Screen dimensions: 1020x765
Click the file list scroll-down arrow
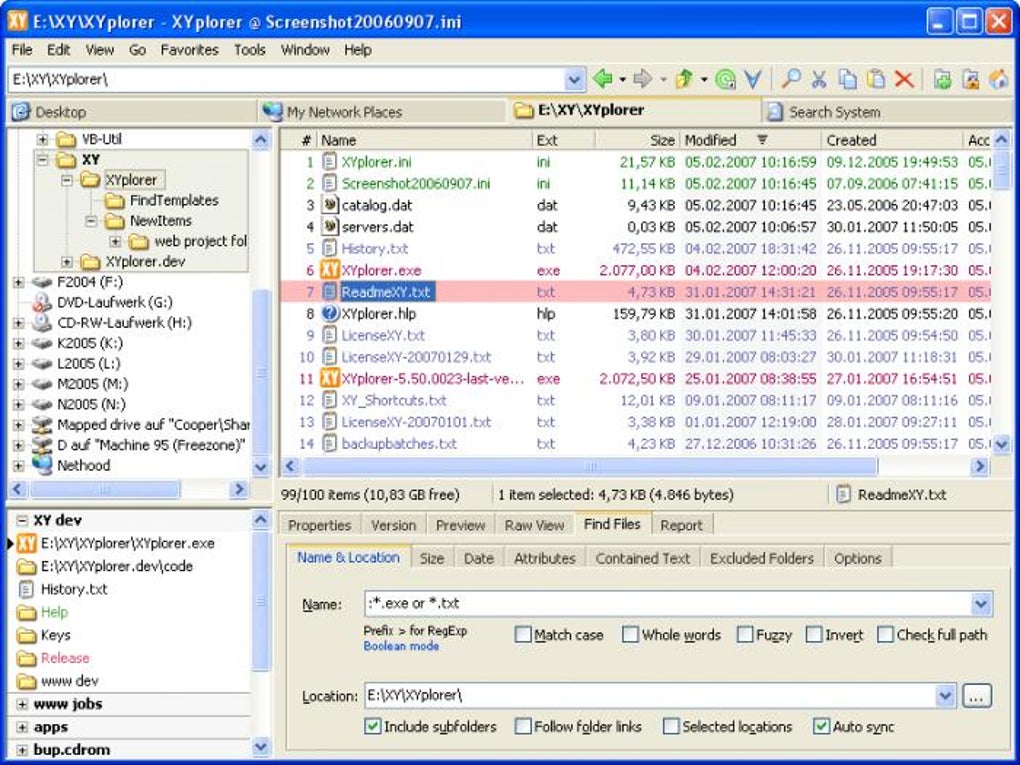tap(1002, 445)
